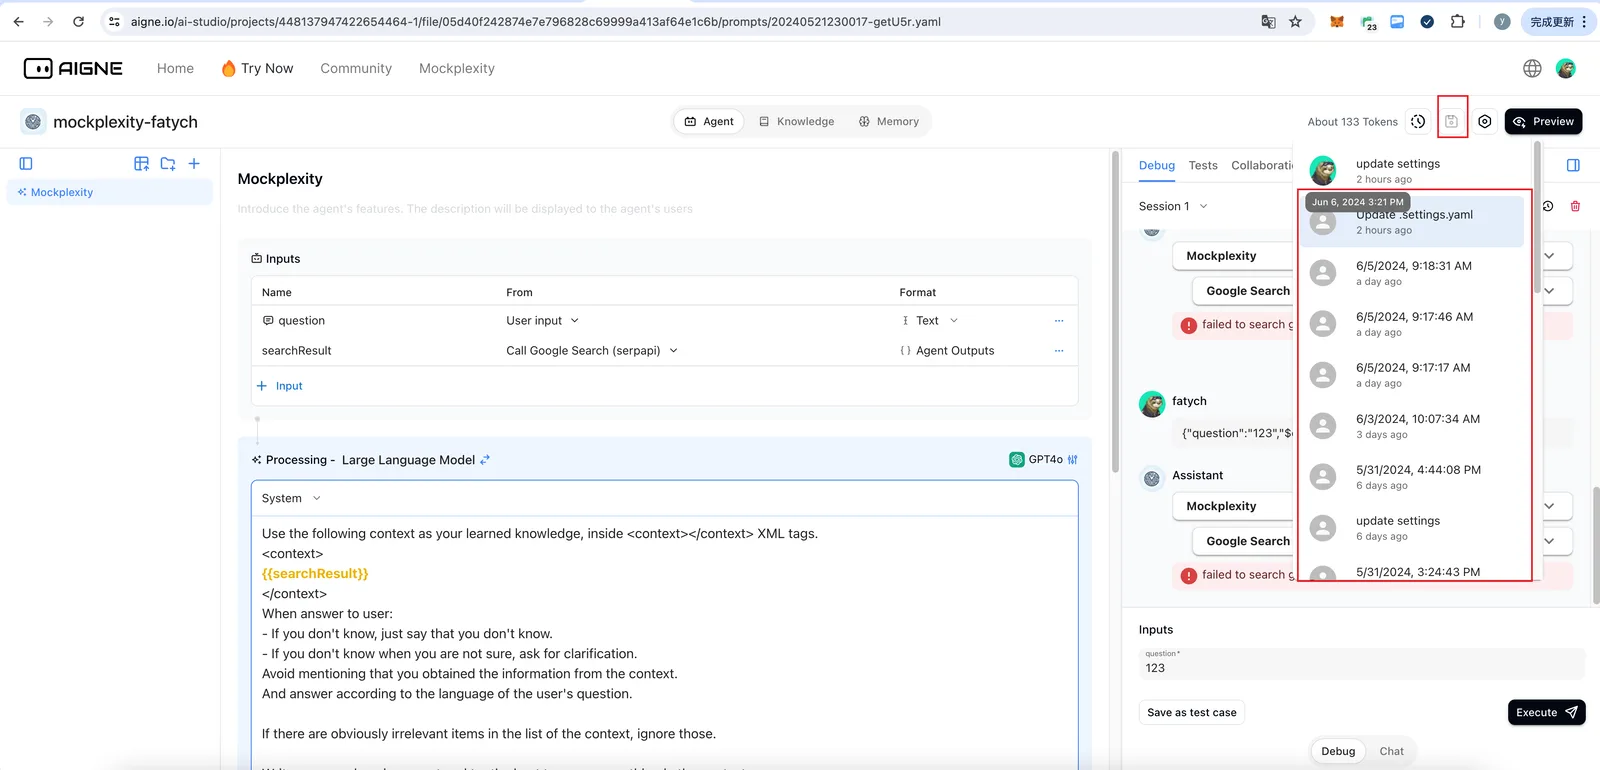Expand Assistant's Google Search debug entry
The image size is (1600, 770).
tap(1549, 541)
